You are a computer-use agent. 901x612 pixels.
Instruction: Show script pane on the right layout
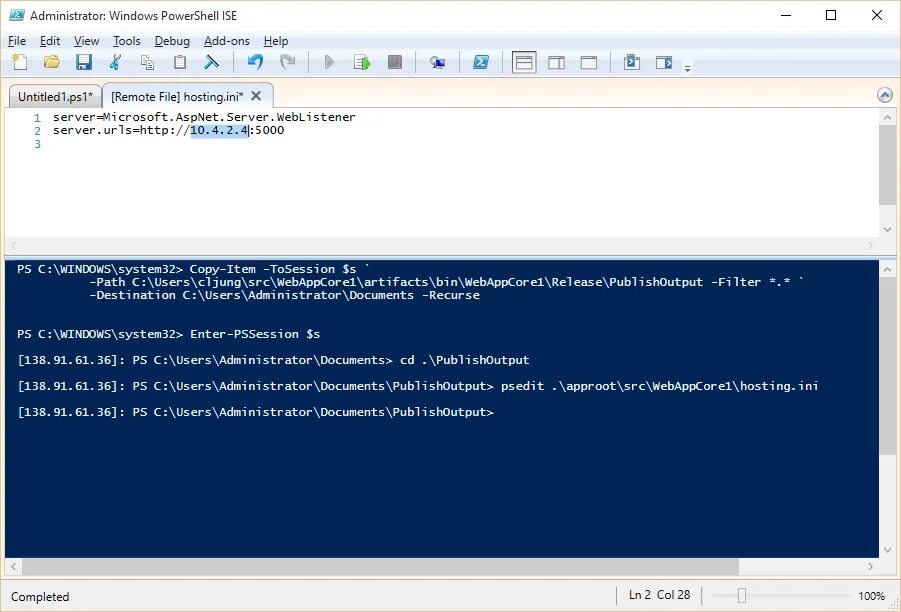[x=556, y=62]
